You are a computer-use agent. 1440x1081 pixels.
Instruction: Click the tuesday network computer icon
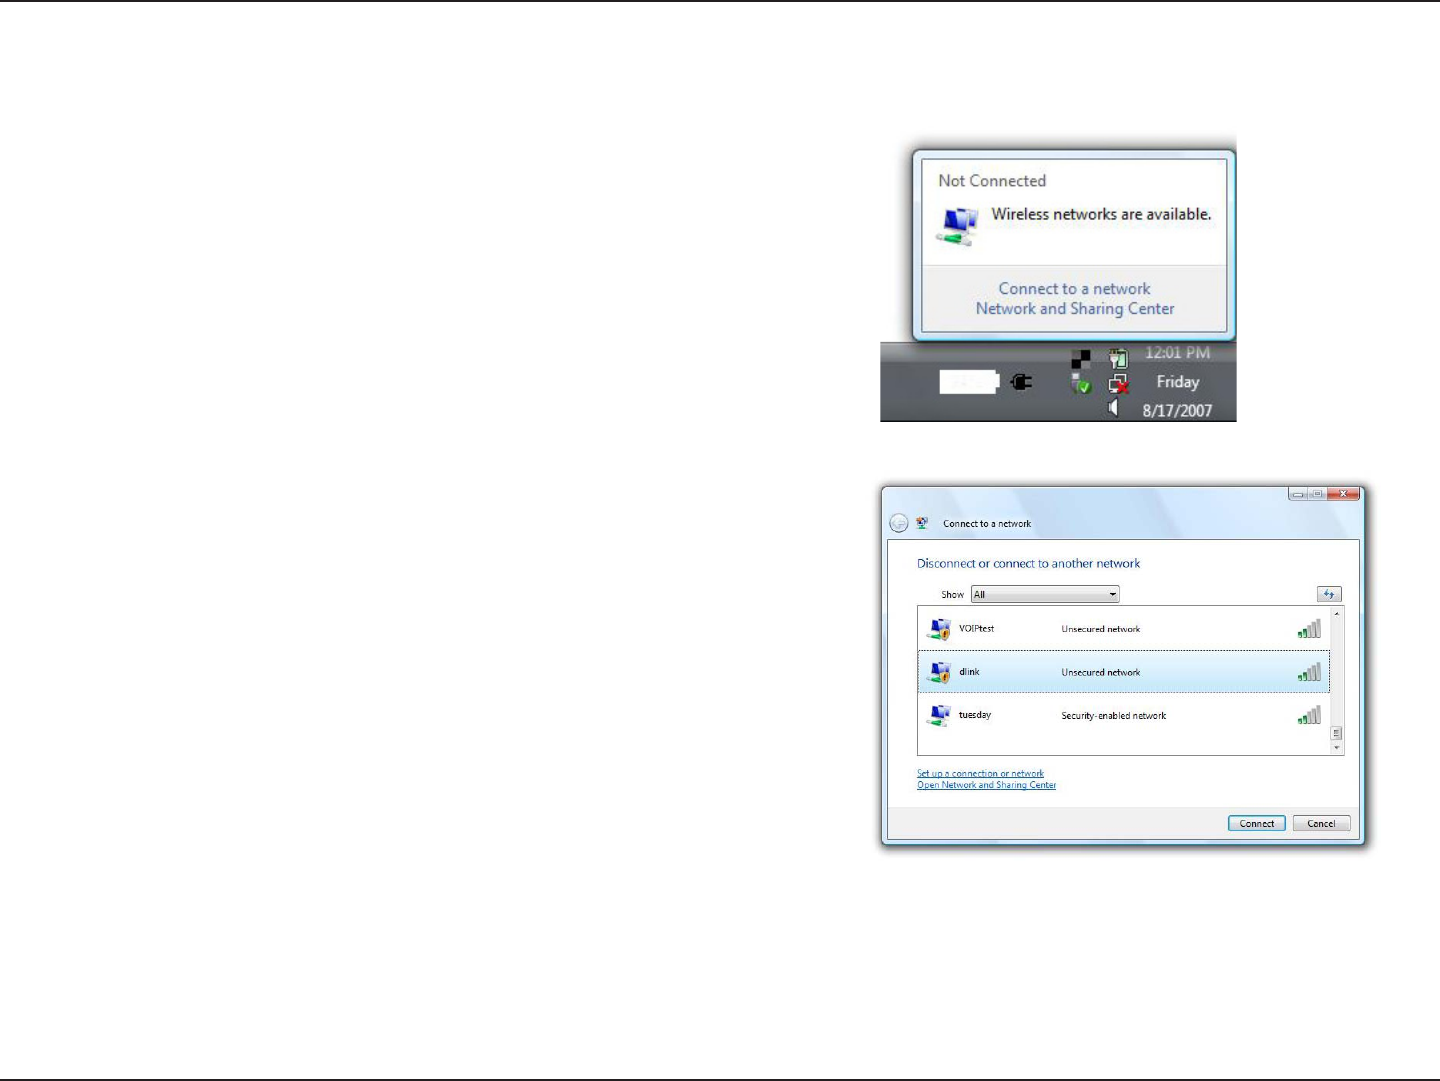tap(939, 715)
